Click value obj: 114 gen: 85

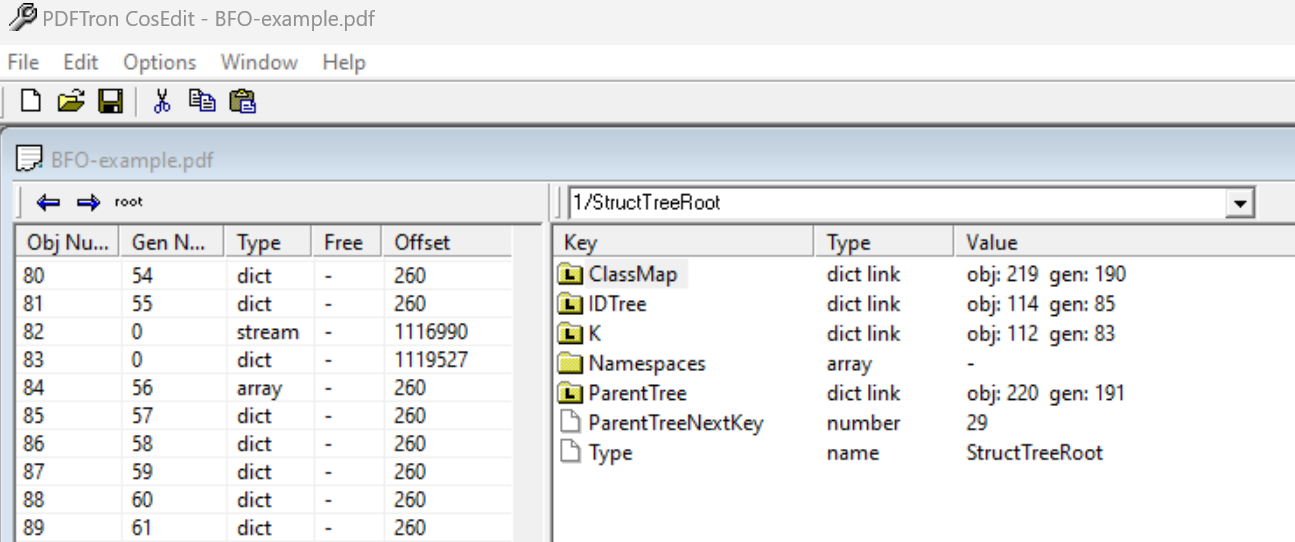[1041, 304]
